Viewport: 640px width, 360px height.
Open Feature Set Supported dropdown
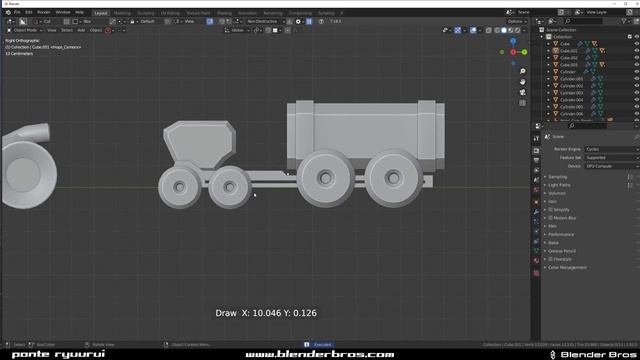coord(612,158)
